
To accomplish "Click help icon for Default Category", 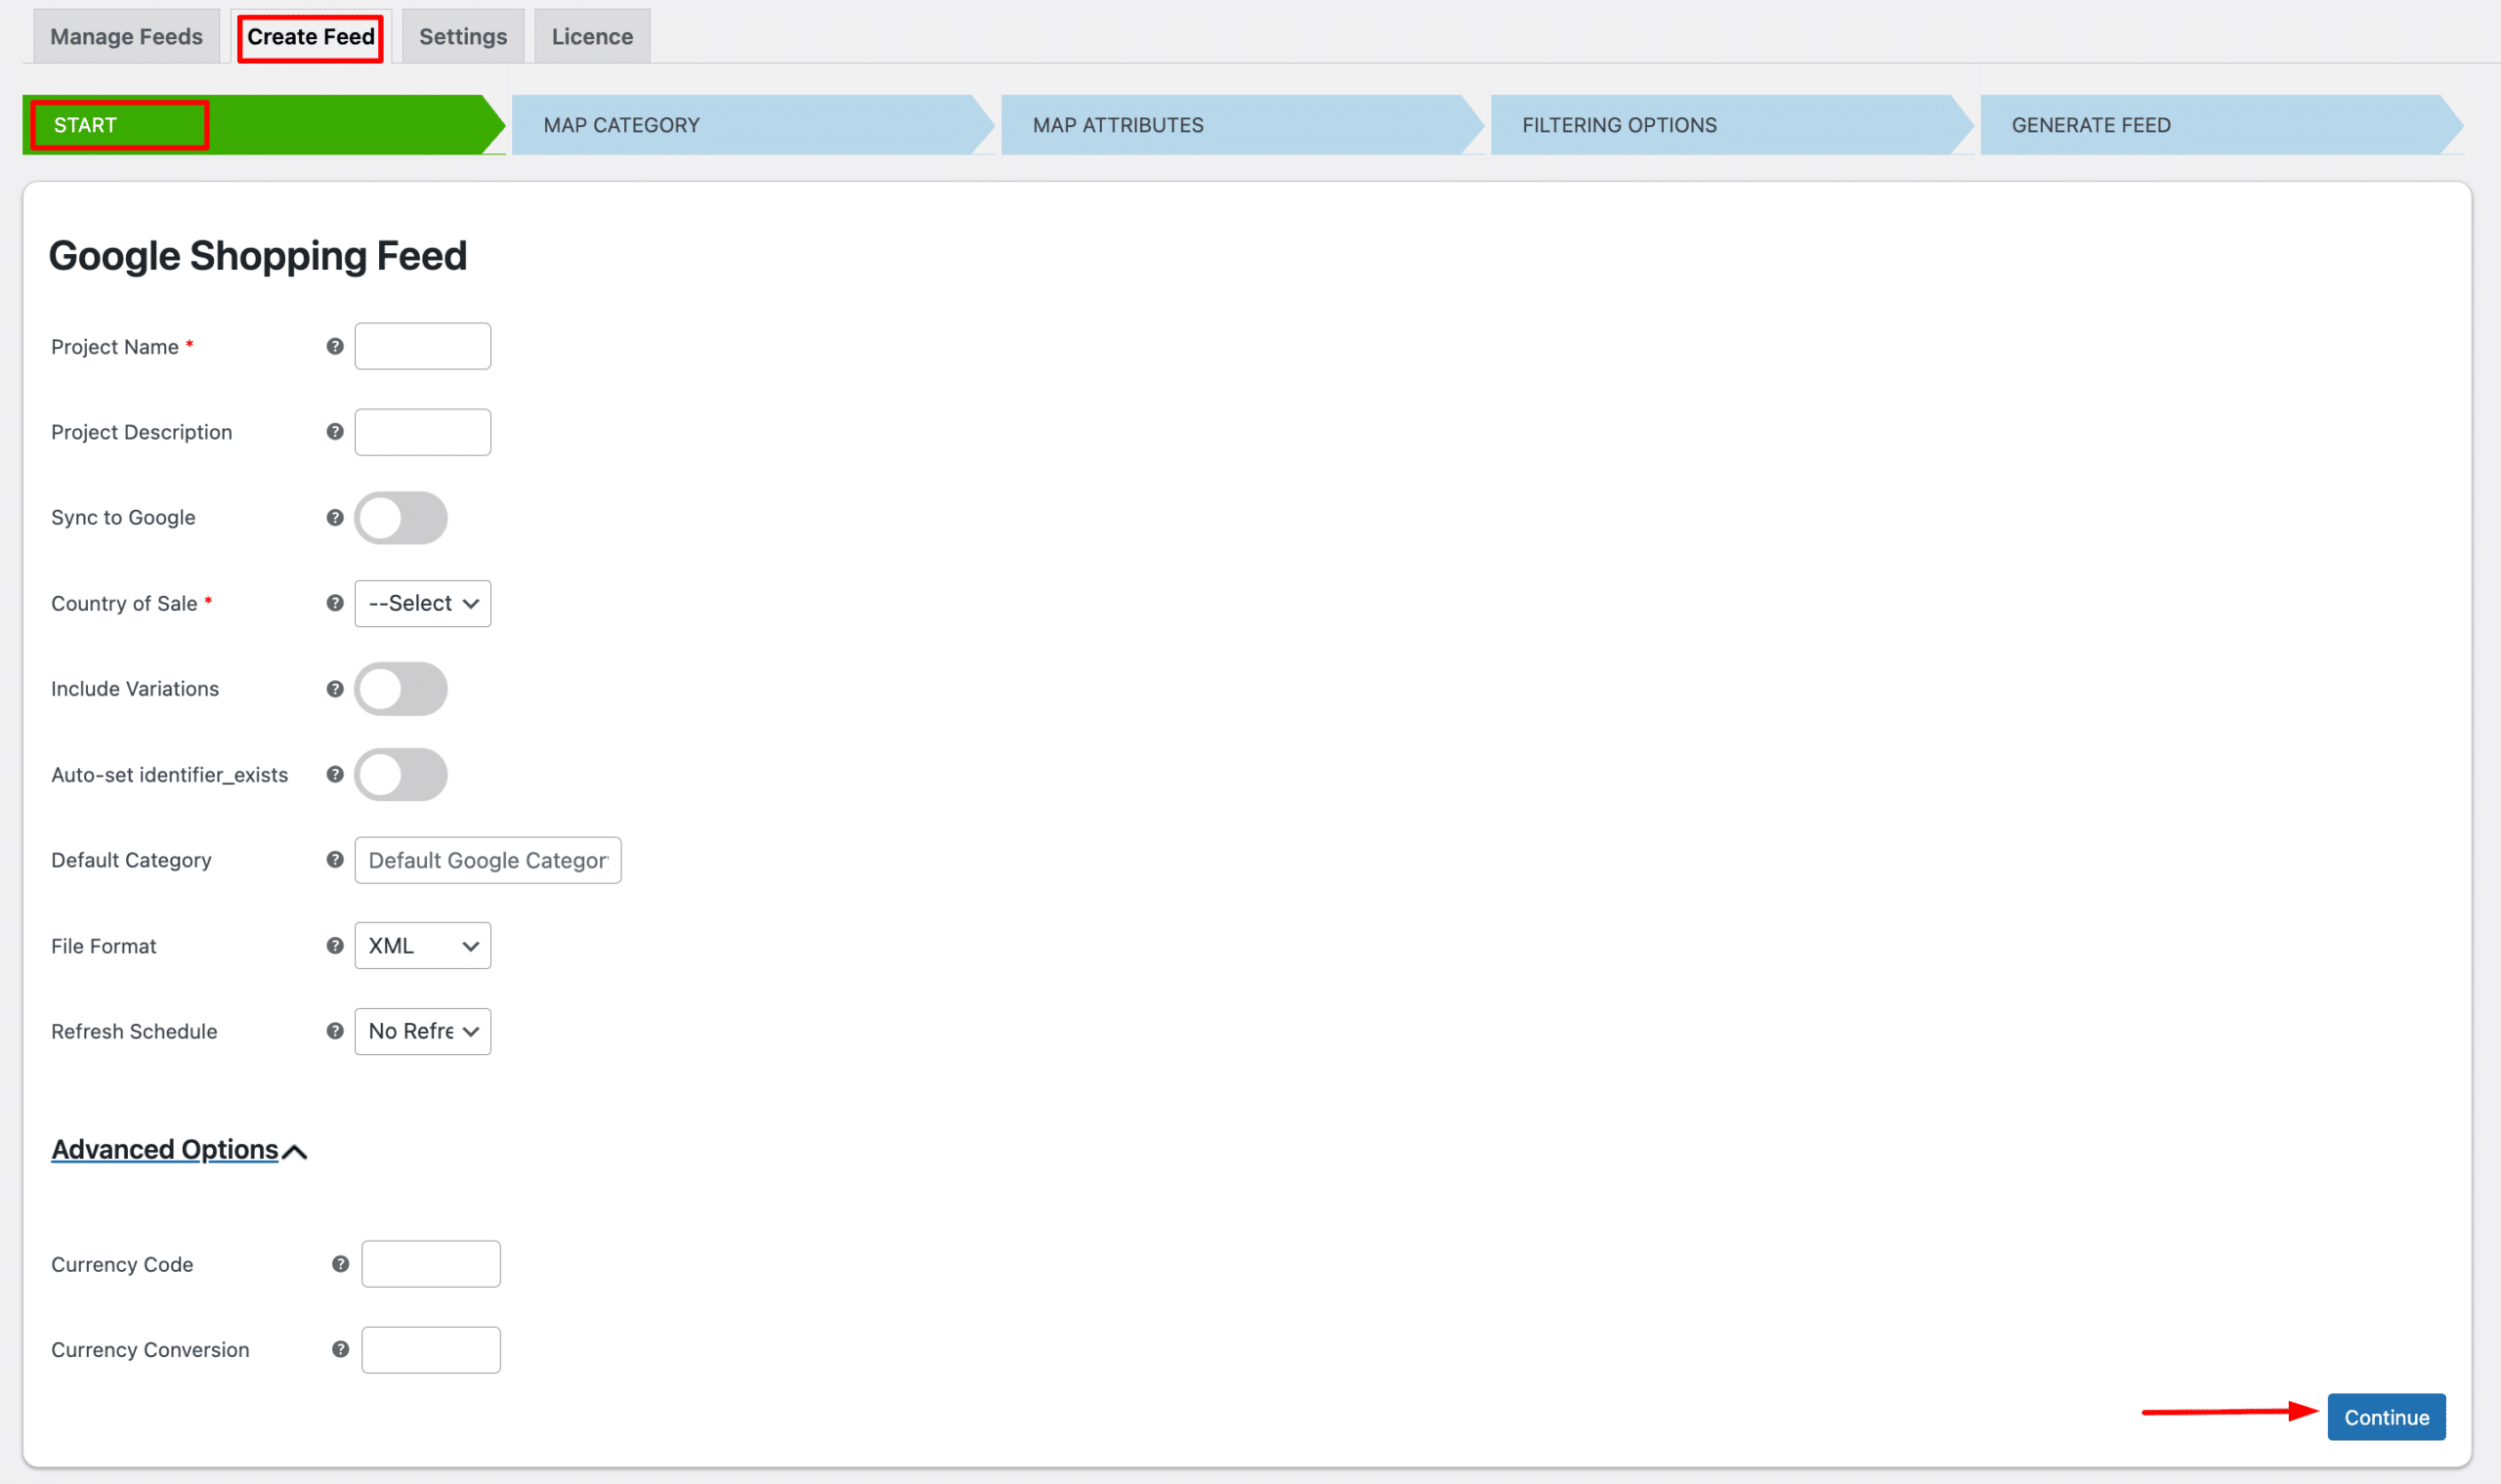I will (335, 859).
